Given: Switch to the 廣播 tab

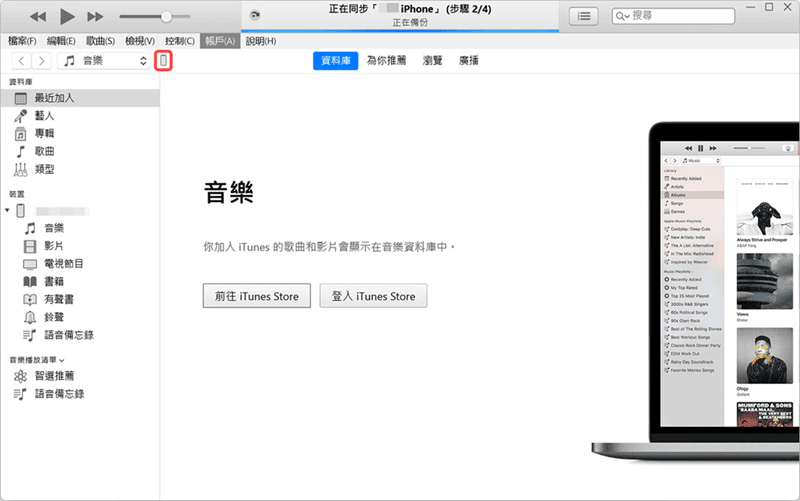Looking at the screenshot, I should pos(468,61).
